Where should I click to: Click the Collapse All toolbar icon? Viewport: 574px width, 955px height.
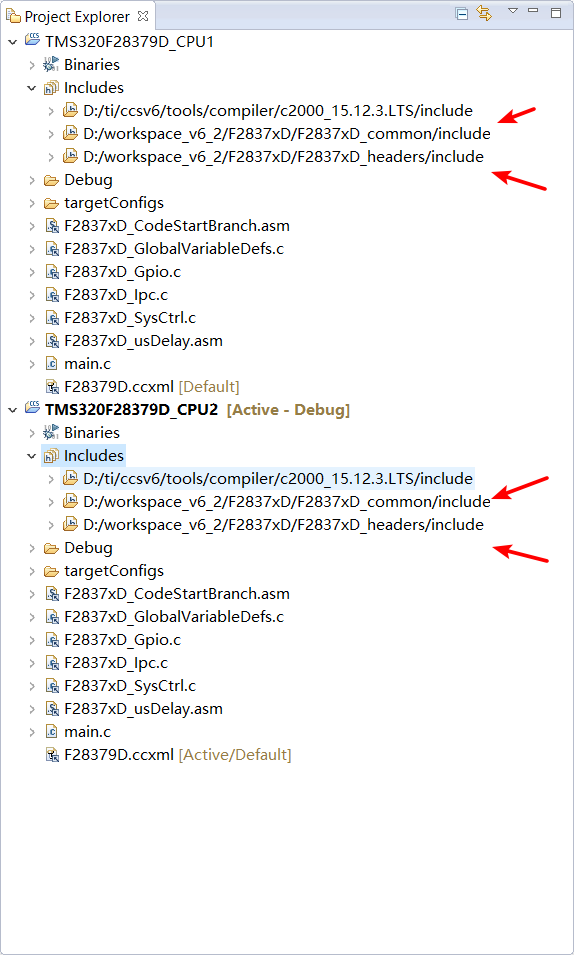462,13
